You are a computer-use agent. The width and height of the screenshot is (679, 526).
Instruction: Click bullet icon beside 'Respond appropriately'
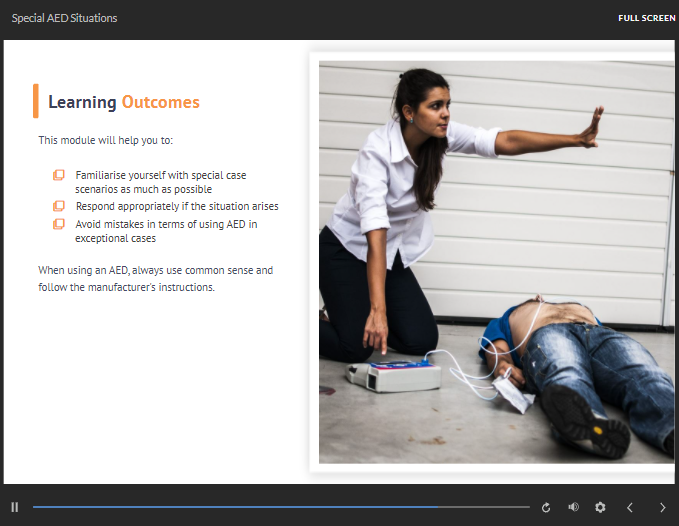(59, 206)
